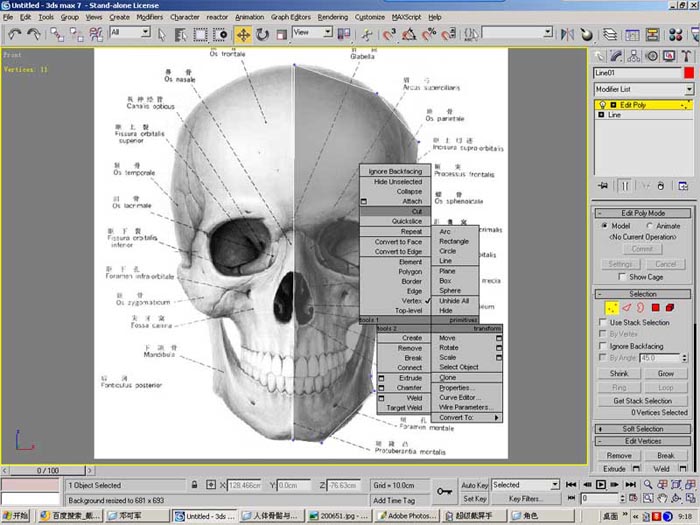Click the Break button in Edit Vertices
Viewport: 700px width, 525px height.
pos(666,455)
